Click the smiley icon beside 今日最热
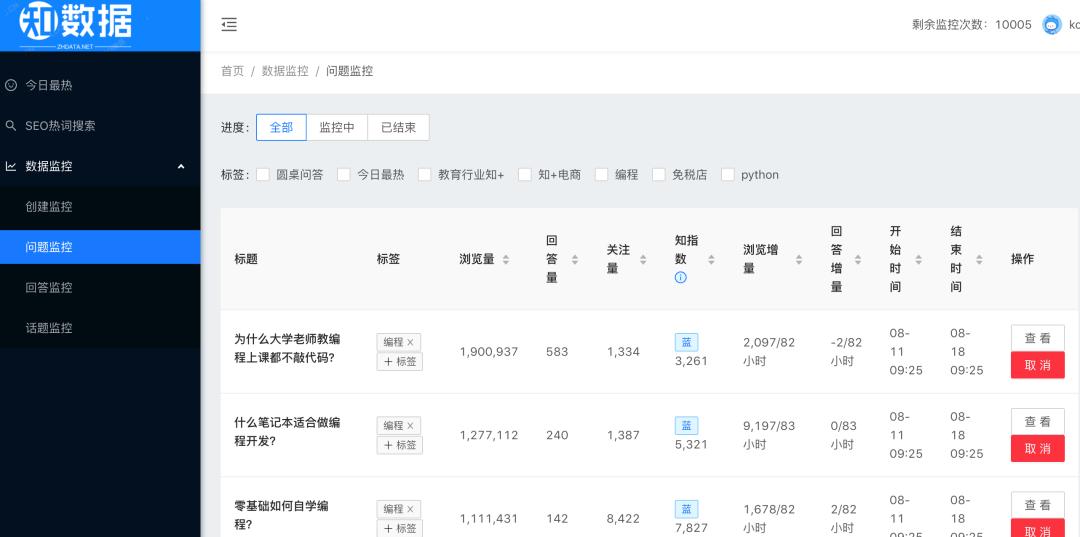The height and width of the screenshot is (537, 1080). point(10,85)
